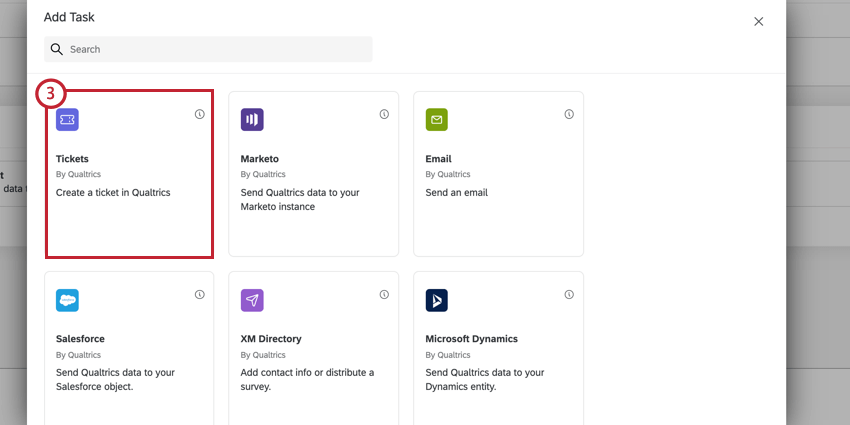Select the Email title text

[x=439, y=159]
